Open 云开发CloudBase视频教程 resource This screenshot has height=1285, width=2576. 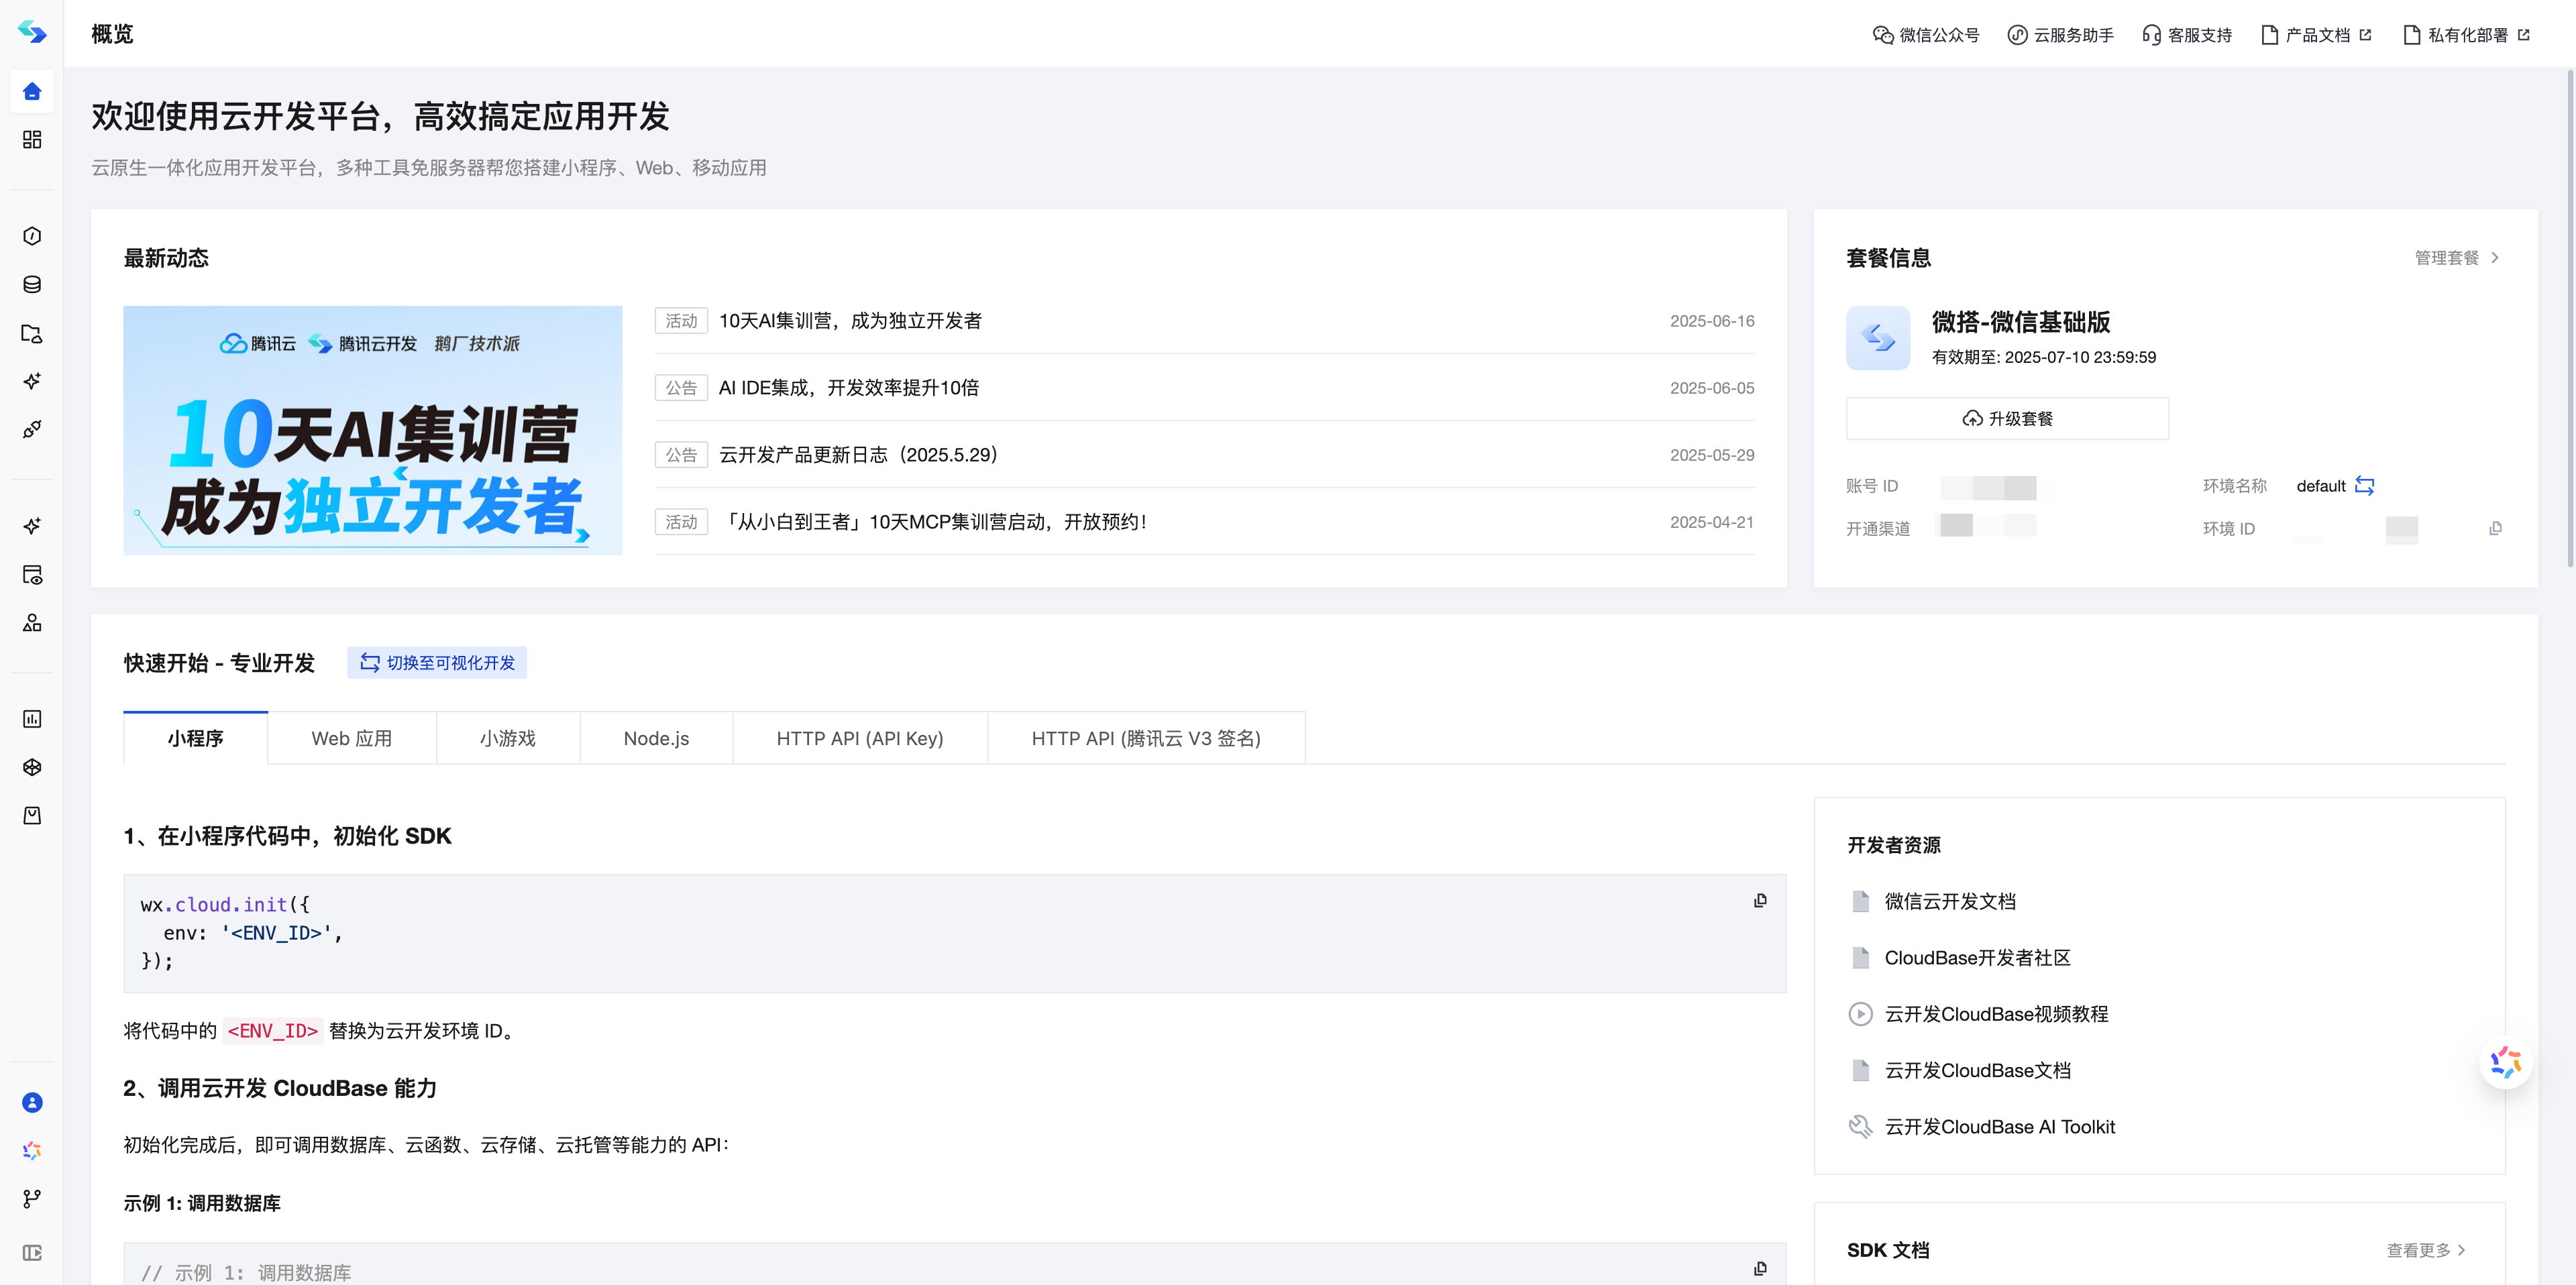[1996, 1014]
